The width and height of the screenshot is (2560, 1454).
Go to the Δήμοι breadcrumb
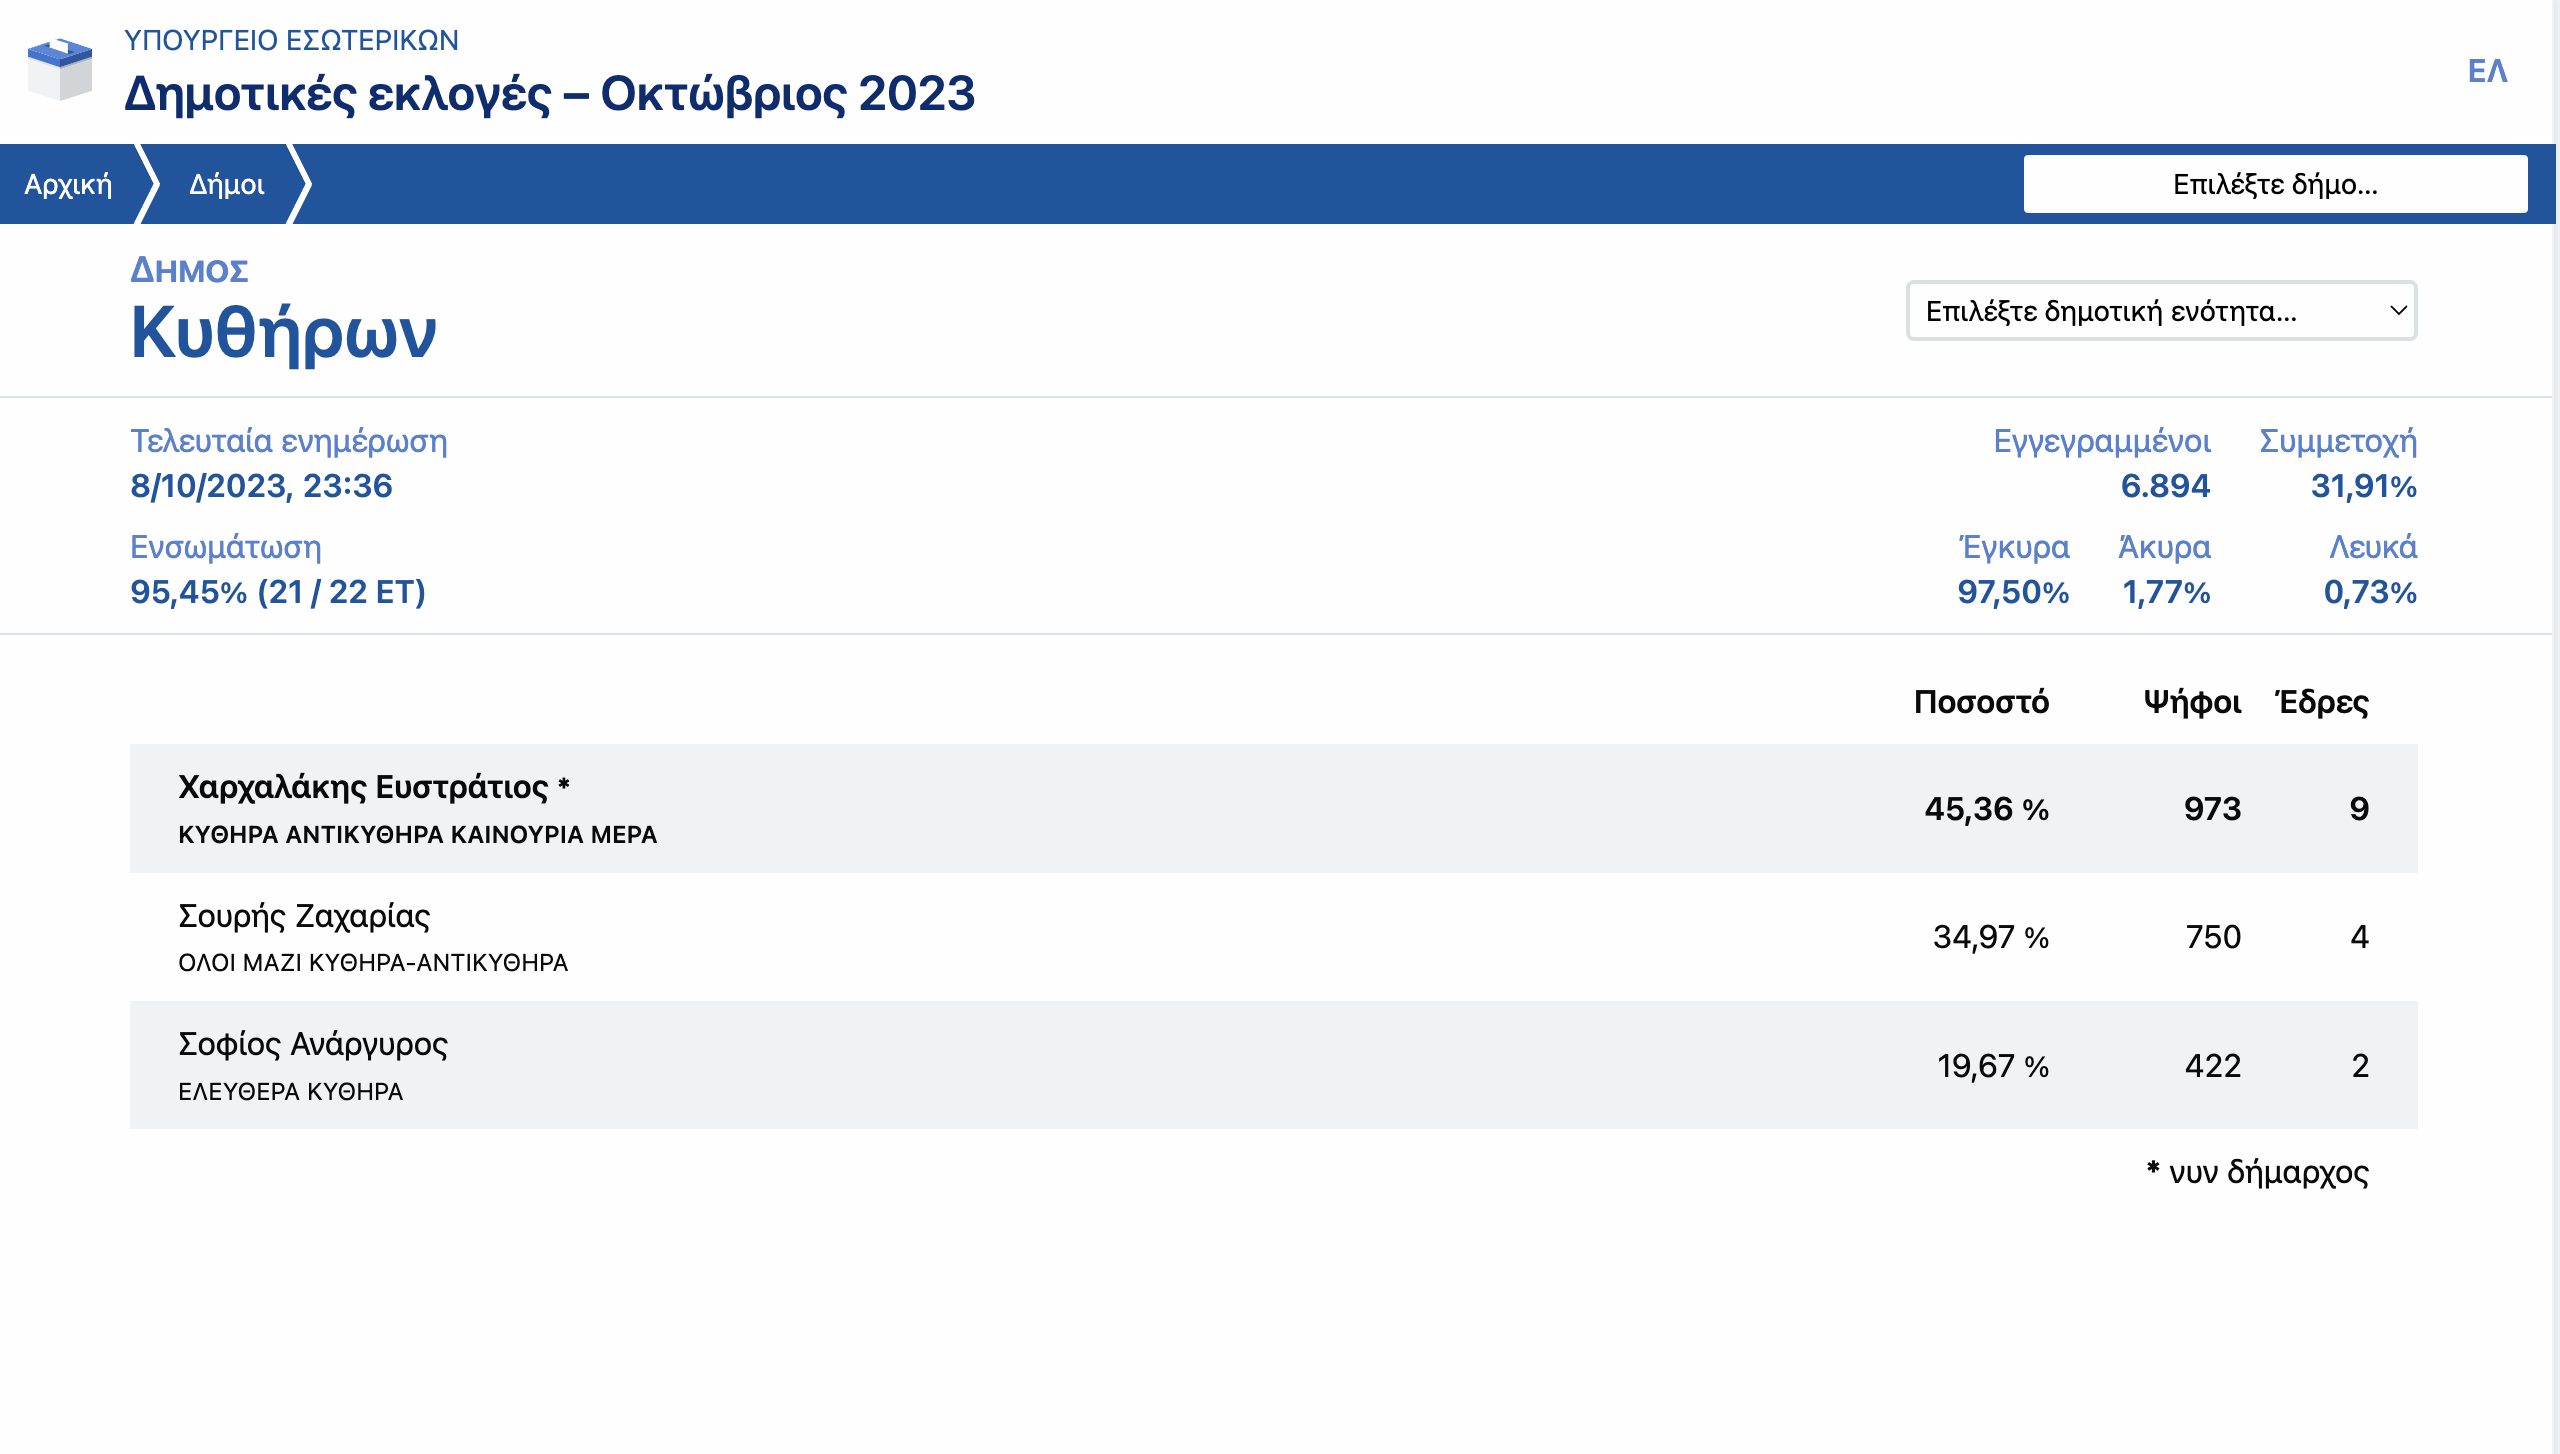click(227, 184)
